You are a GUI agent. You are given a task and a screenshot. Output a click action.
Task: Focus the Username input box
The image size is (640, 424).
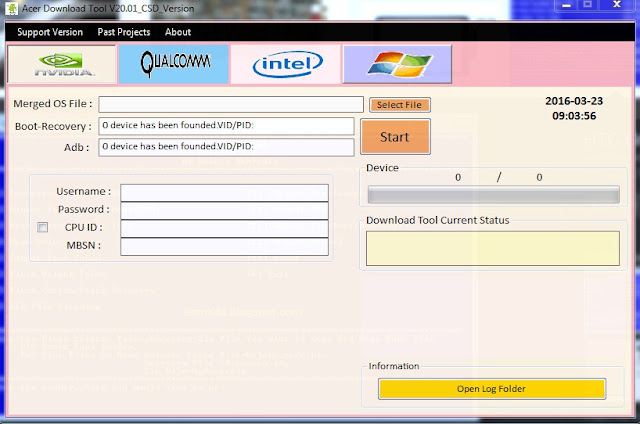(x=224, y=193)
